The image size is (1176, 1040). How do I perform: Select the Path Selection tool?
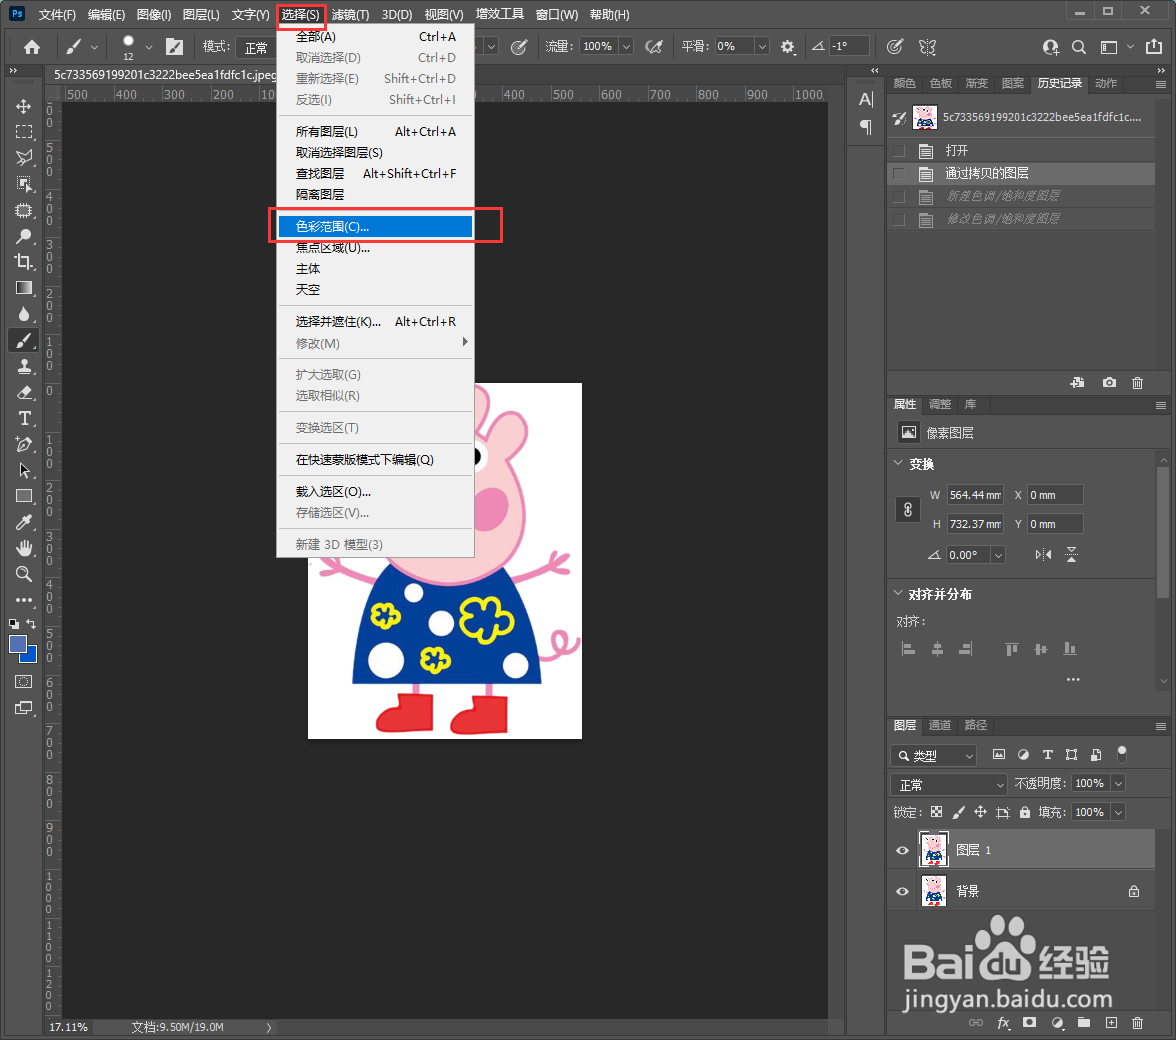coord(24,470)
